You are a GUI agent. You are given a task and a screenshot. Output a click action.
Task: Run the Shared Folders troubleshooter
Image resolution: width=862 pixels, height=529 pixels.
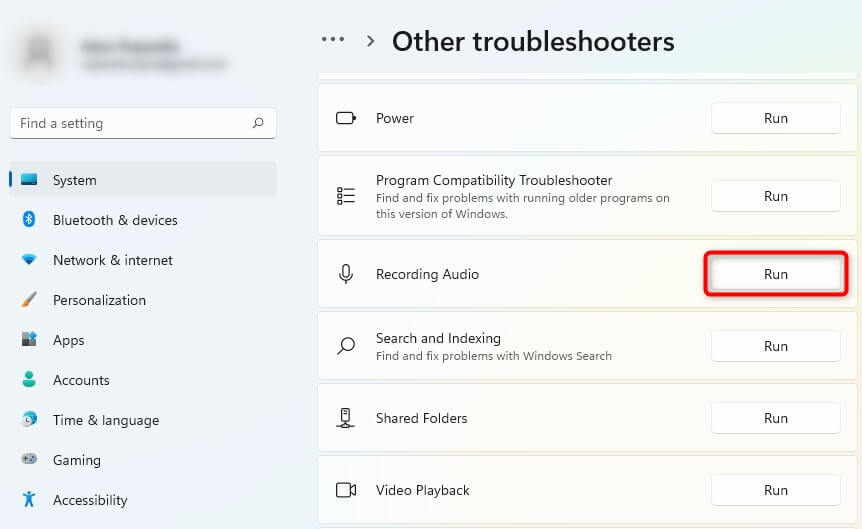click(x=775, y=418)
